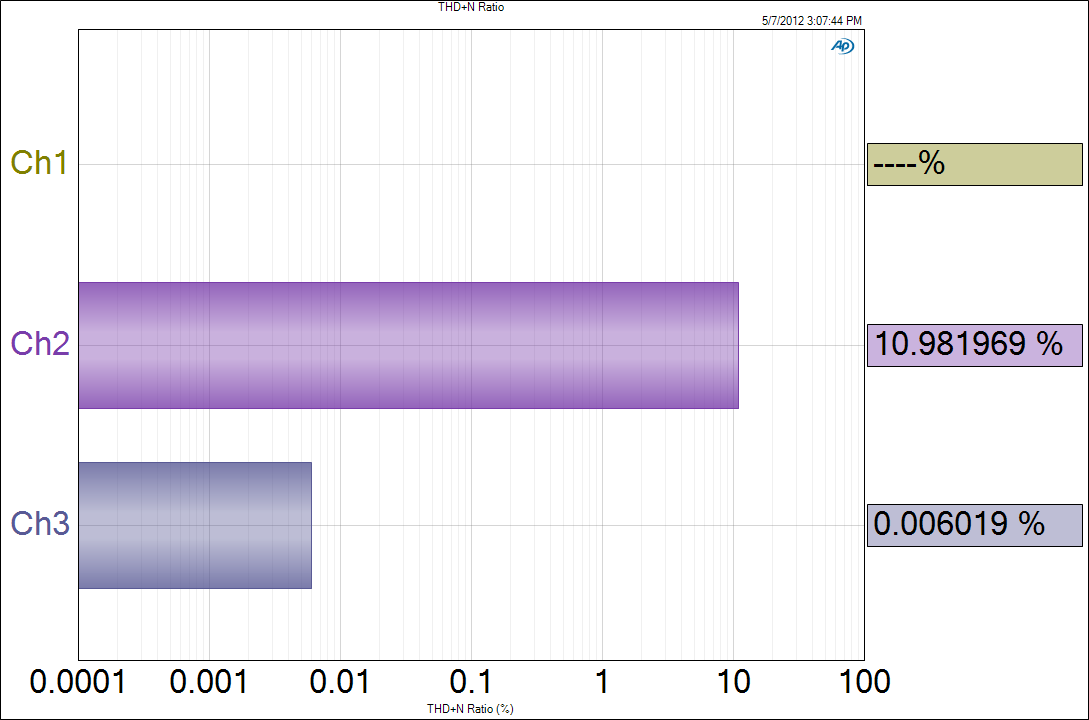Screen dimensions: 1089x720
Task: Click the AP logo icon in the graph corner
Action: click(842, 47)
